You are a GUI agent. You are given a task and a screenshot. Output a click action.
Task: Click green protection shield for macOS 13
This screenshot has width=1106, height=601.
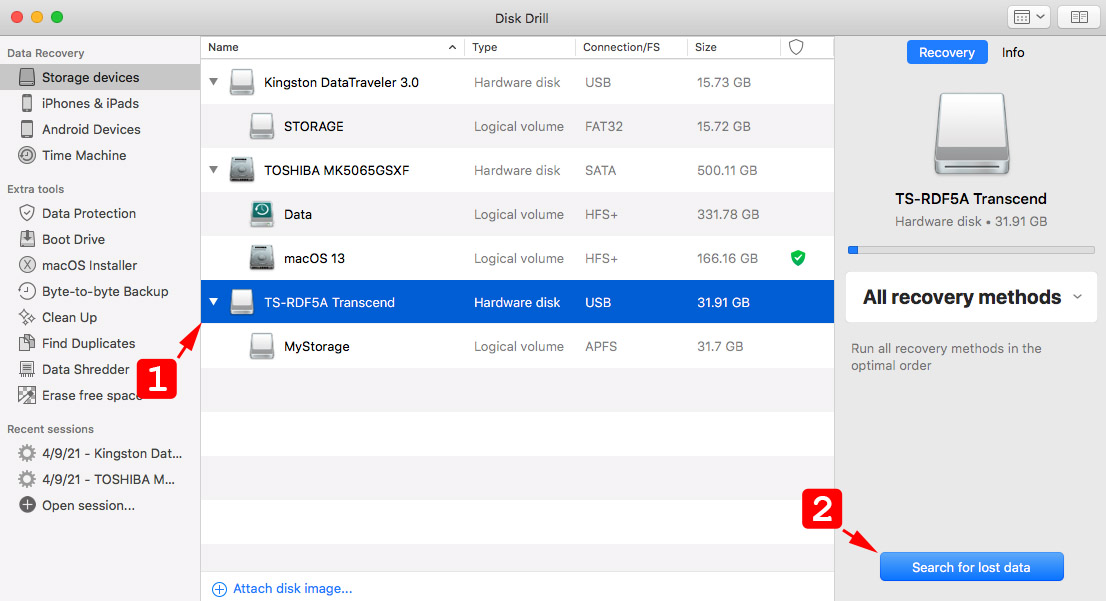pos(797,258)
